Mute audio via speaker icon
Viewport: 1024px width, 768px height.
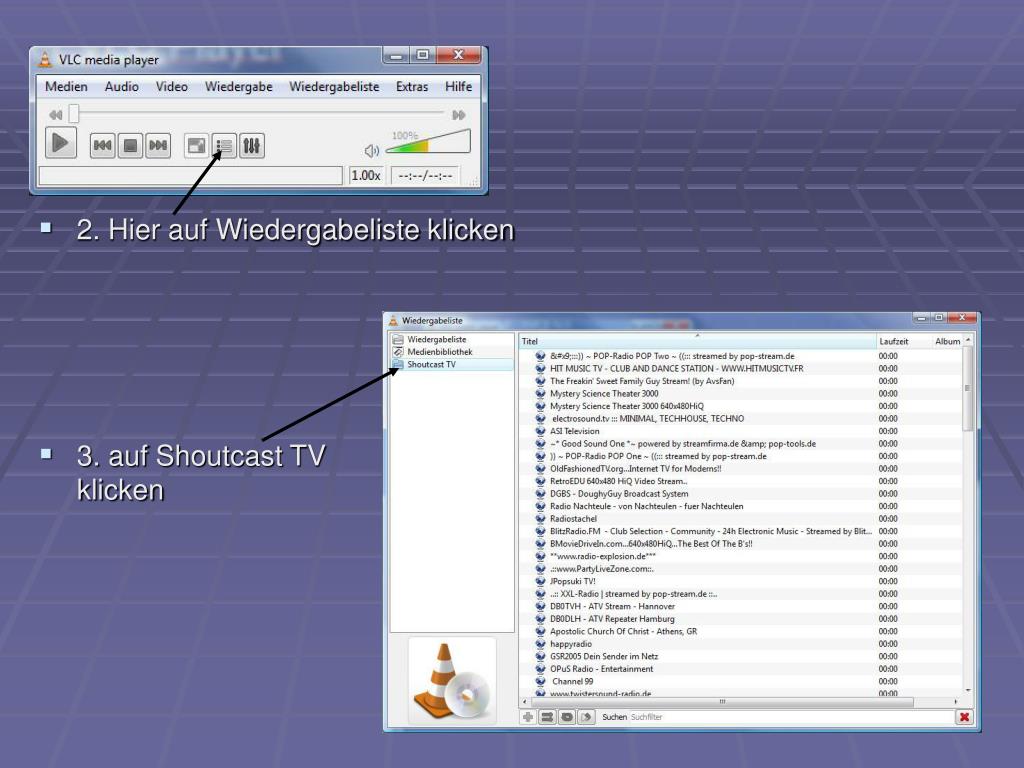(x=372, y=151)
